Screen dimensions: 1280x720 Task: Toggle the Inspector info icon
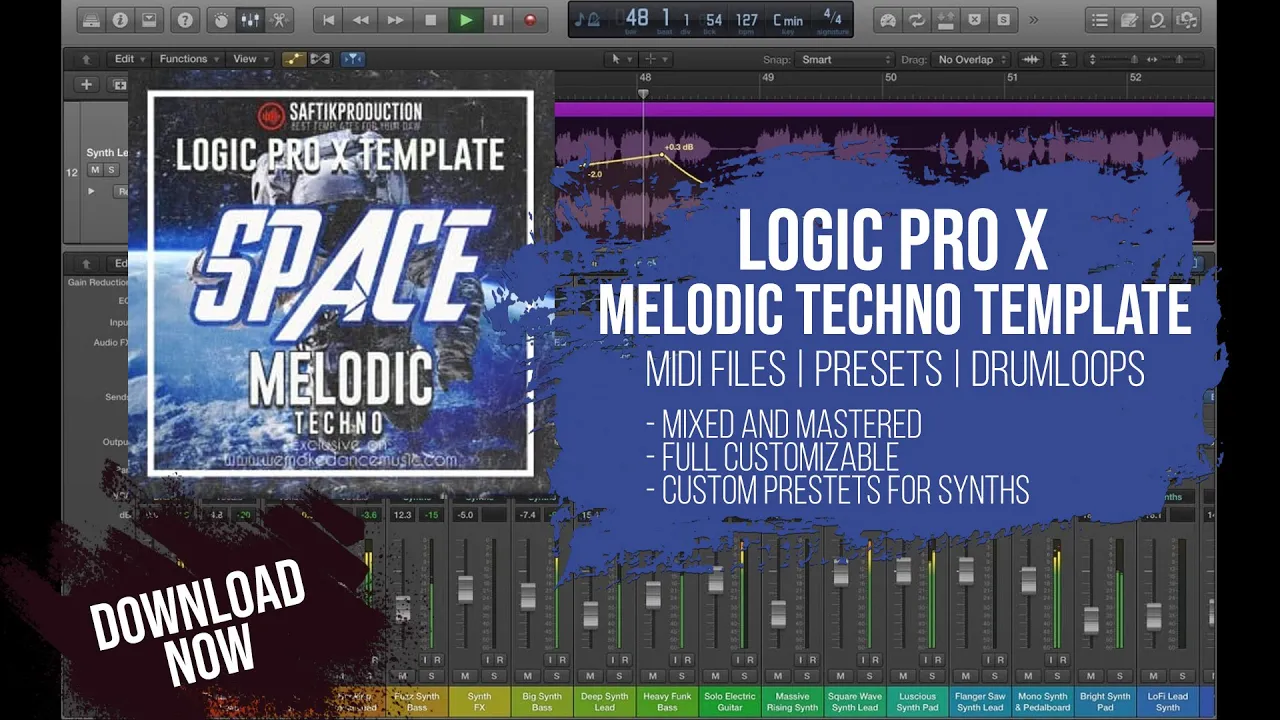[119, 19]
